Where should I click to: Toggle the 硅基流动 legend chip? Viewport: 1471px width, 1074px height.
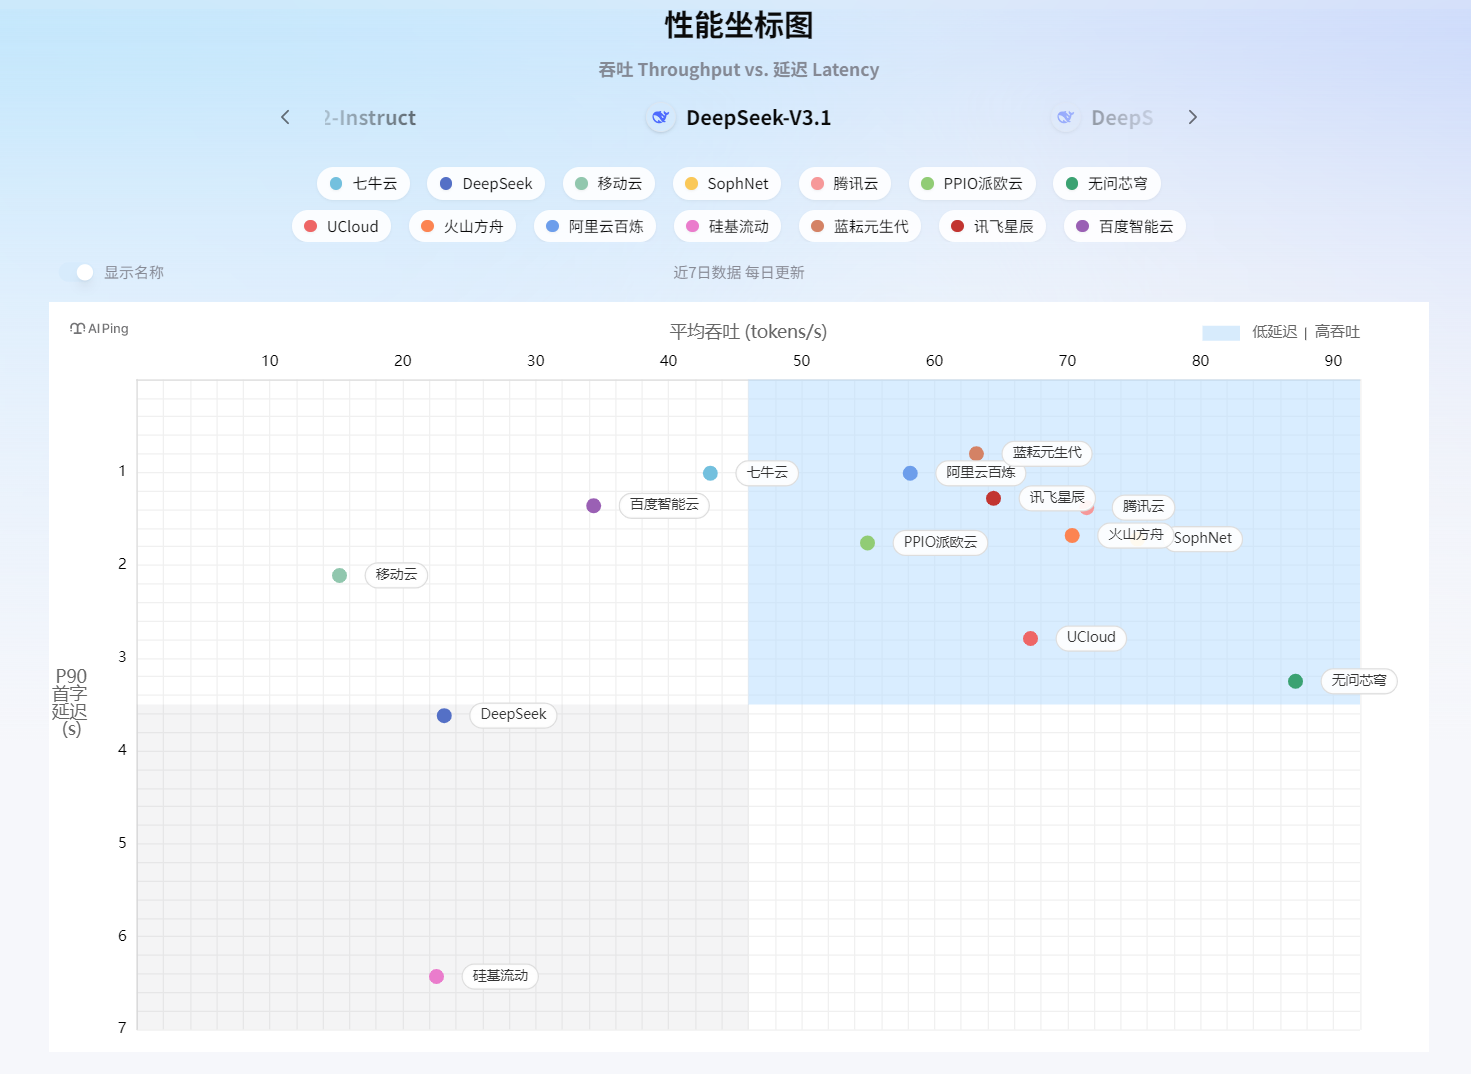coord(727,227)
